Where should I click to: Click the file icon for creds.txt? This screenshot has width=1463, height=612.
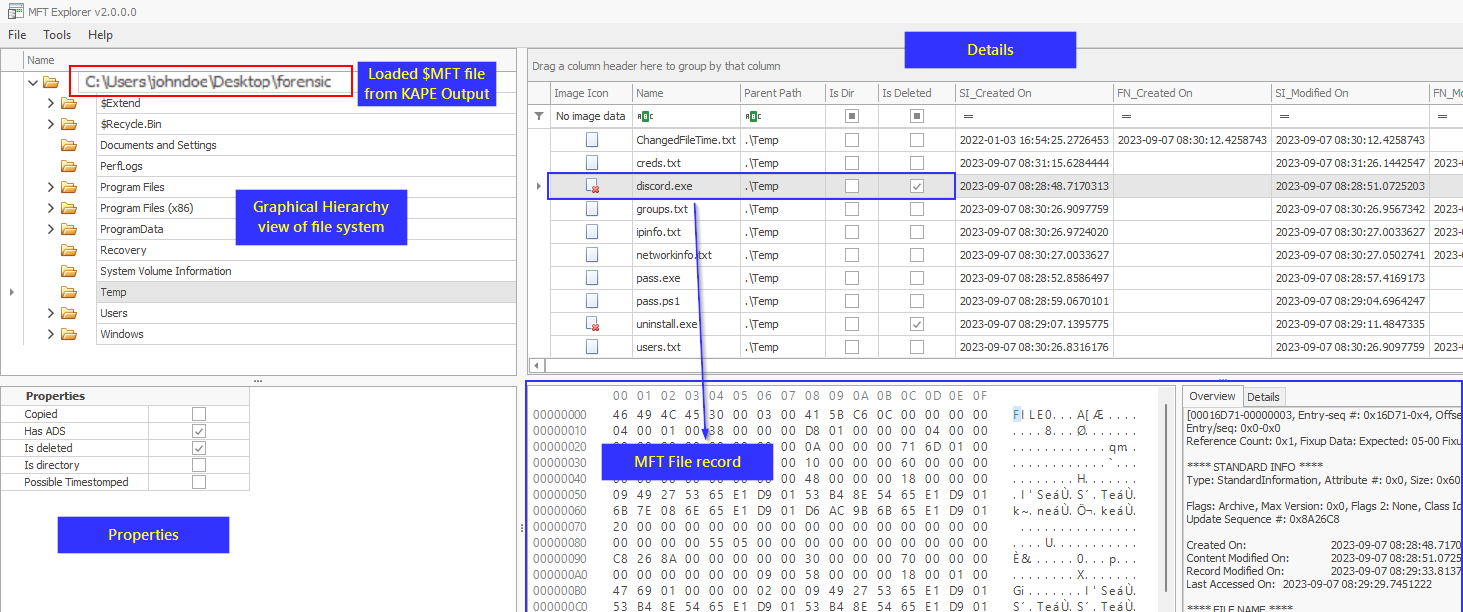[592, 163]
